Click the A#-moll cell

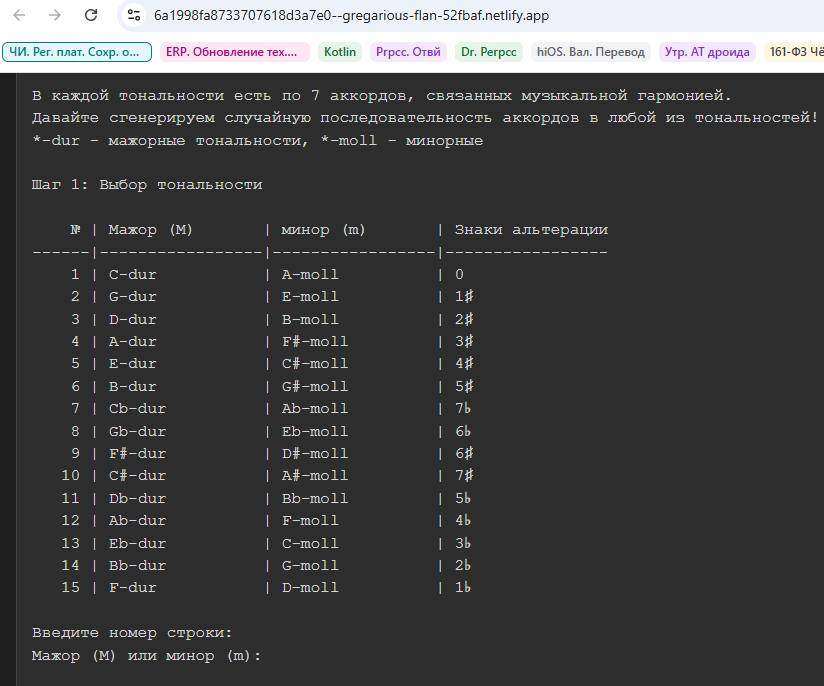315,476
